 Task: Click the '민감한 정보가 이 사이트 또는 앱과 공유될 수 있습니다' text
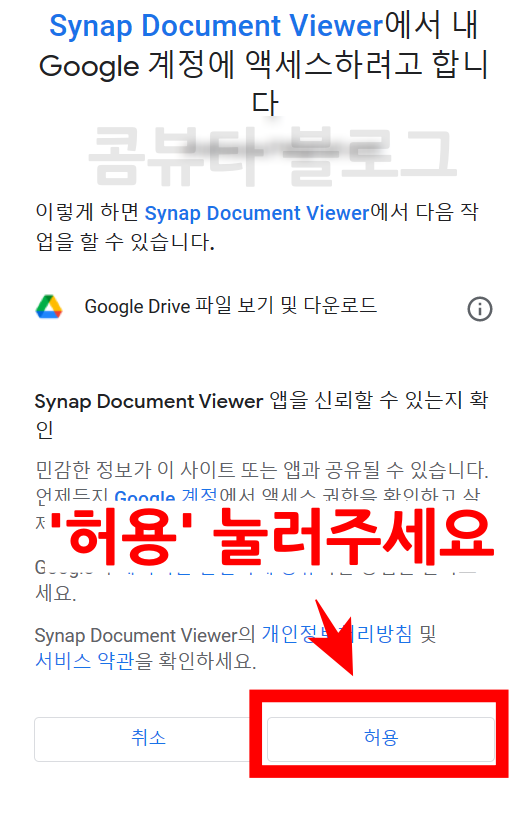(x=262, y=470)
